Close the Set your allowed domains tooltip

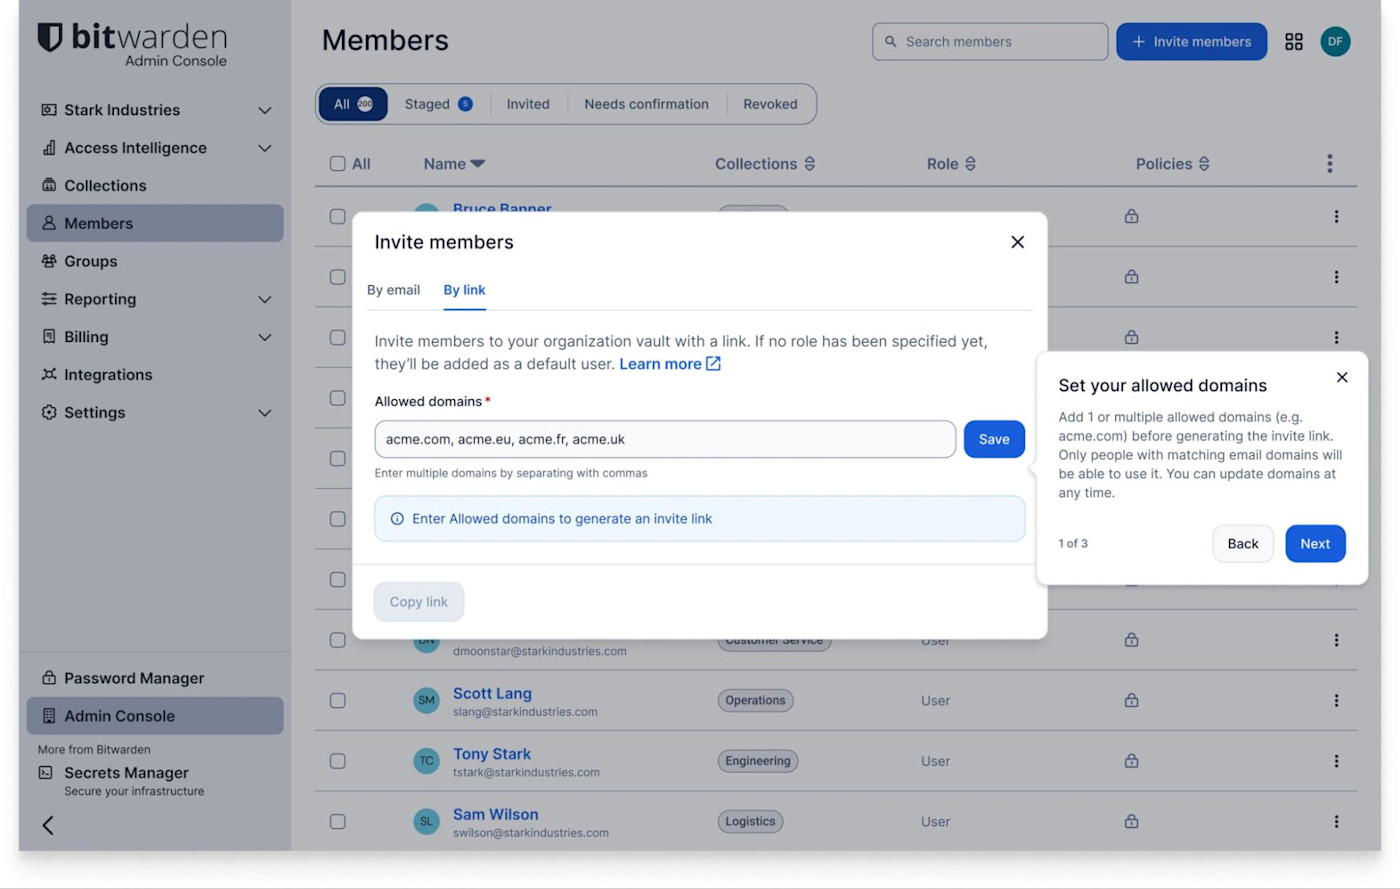click(x=1342, y=377)
